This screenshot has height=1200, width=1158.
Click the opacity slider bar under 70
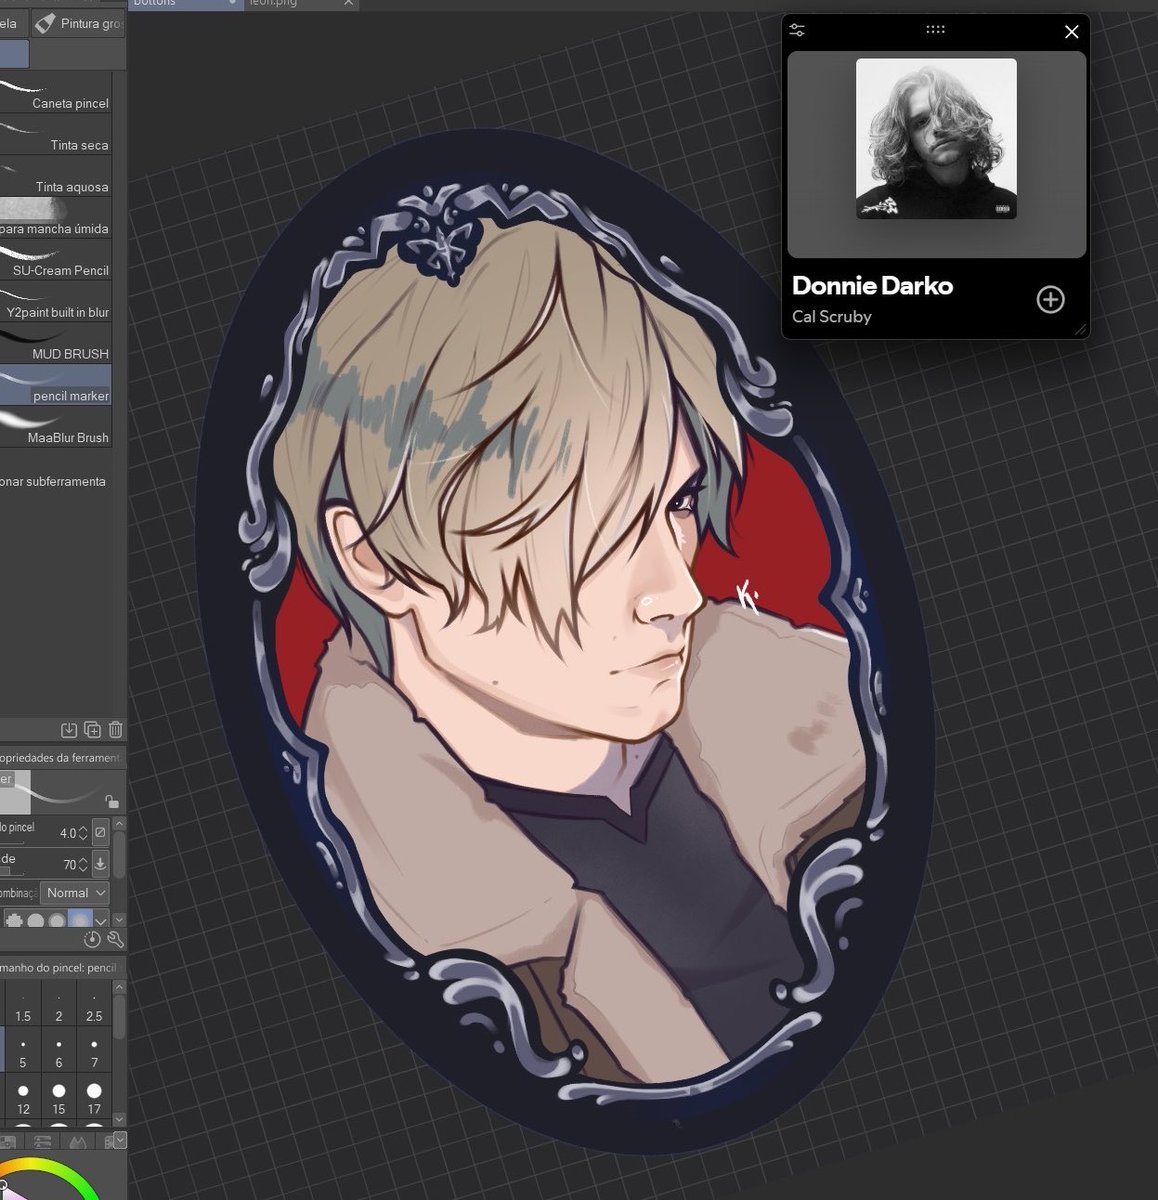click(12, 872)
